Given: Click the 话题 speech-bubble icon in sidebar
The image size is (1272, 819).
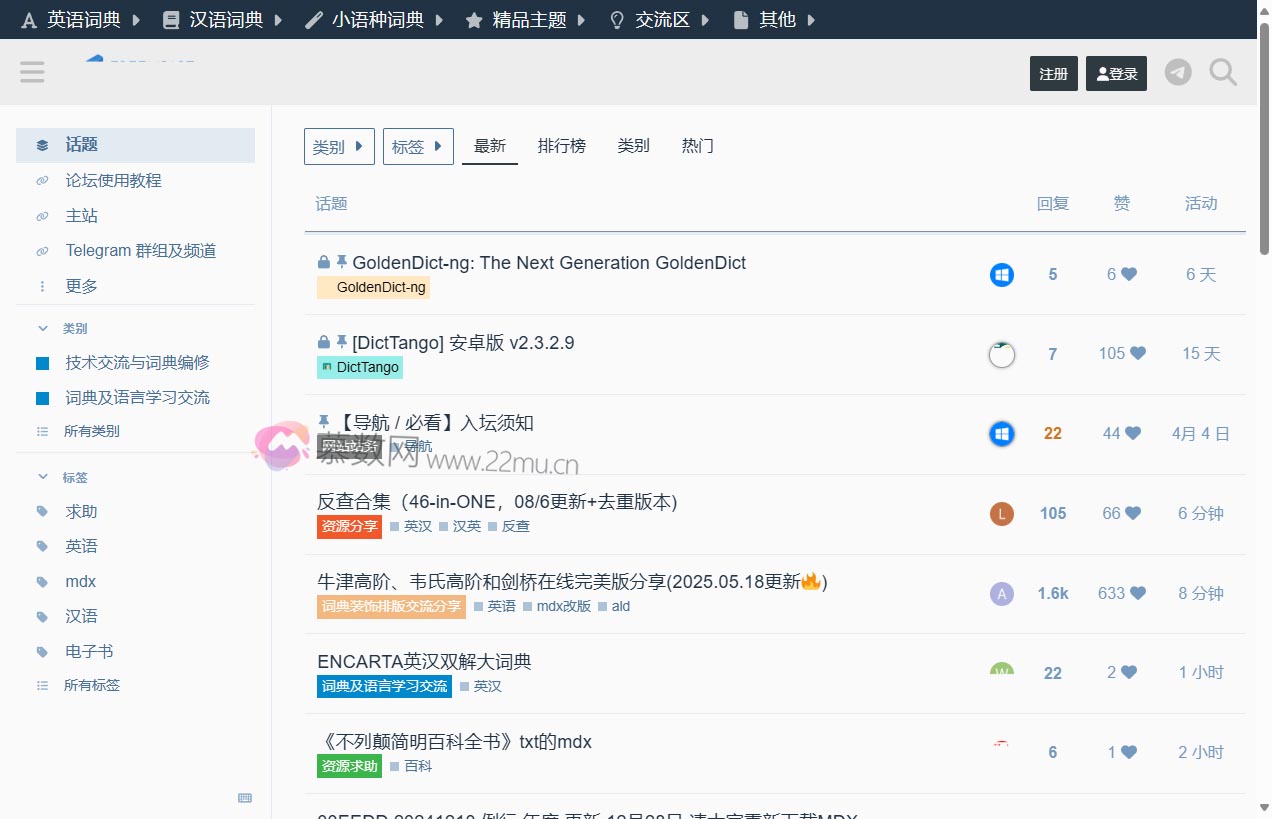Looking at the screenshot, I should [42, 144].
